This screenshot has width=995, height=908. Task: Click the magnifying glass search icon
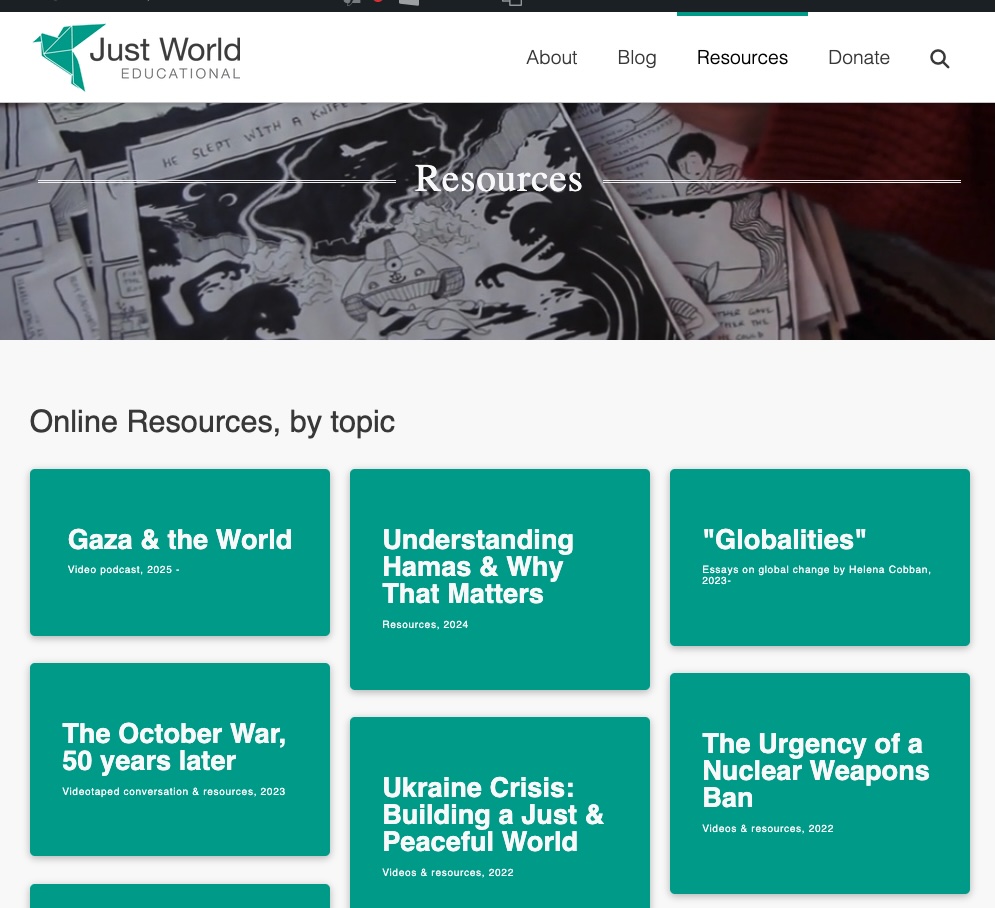tap(939, 58)
